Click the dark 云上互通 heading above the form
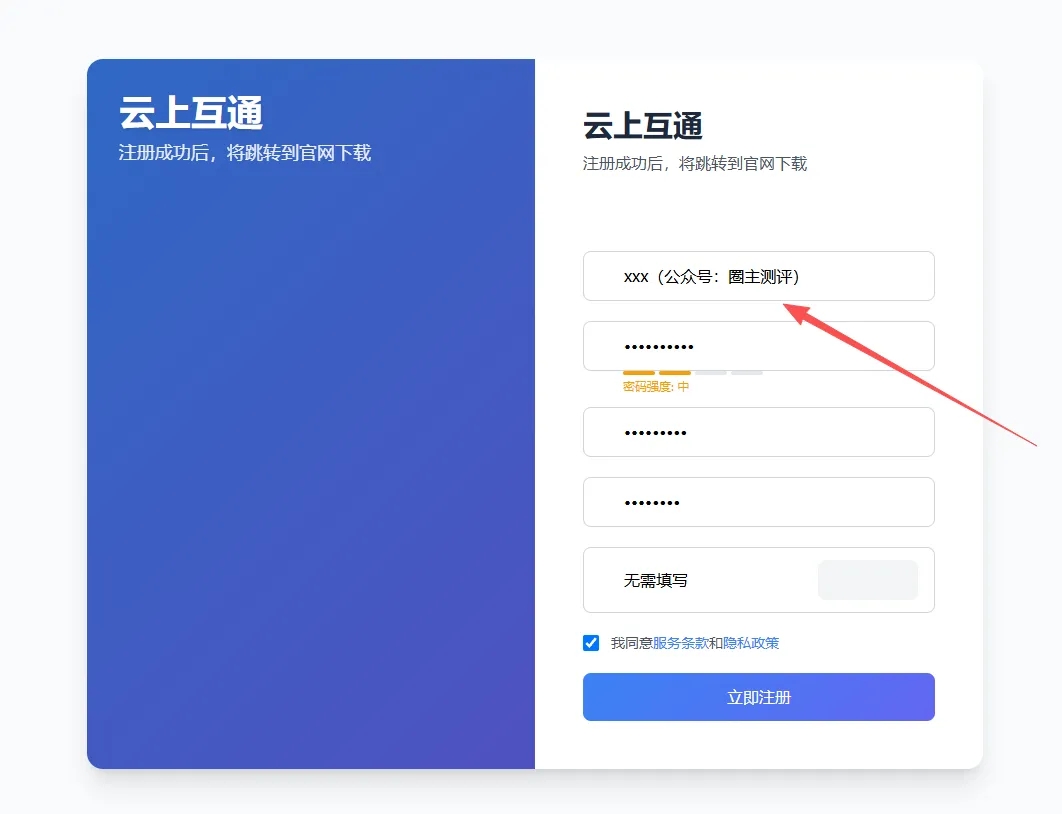Screen dimensions: 1062x814 (643, 126)
